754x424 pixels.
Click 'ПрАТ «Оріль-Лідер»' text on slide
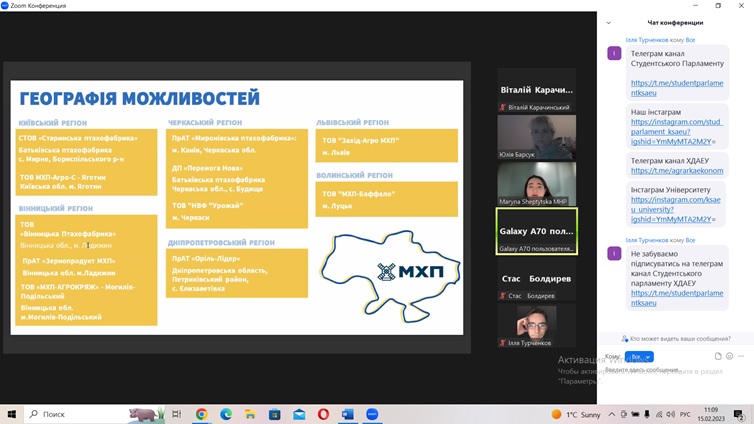[x=206, y=259]
